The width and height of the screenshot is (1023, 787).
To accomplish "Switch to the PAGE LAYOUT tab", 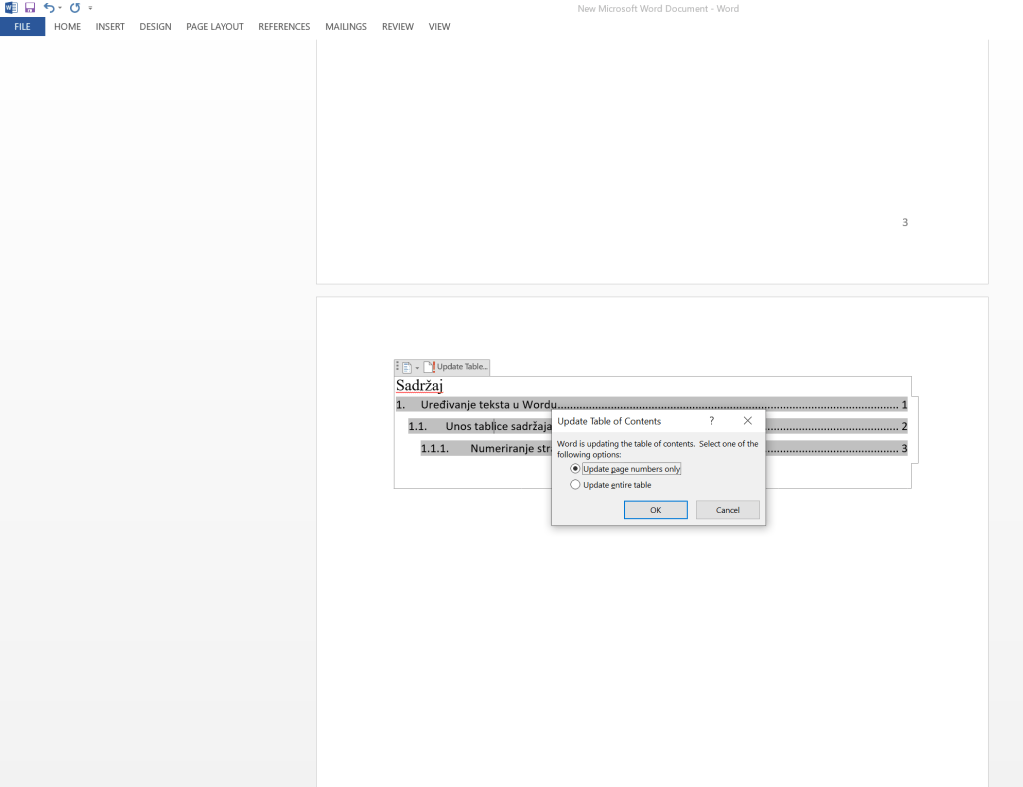I will pyautogui.click(x=215, y=27).
